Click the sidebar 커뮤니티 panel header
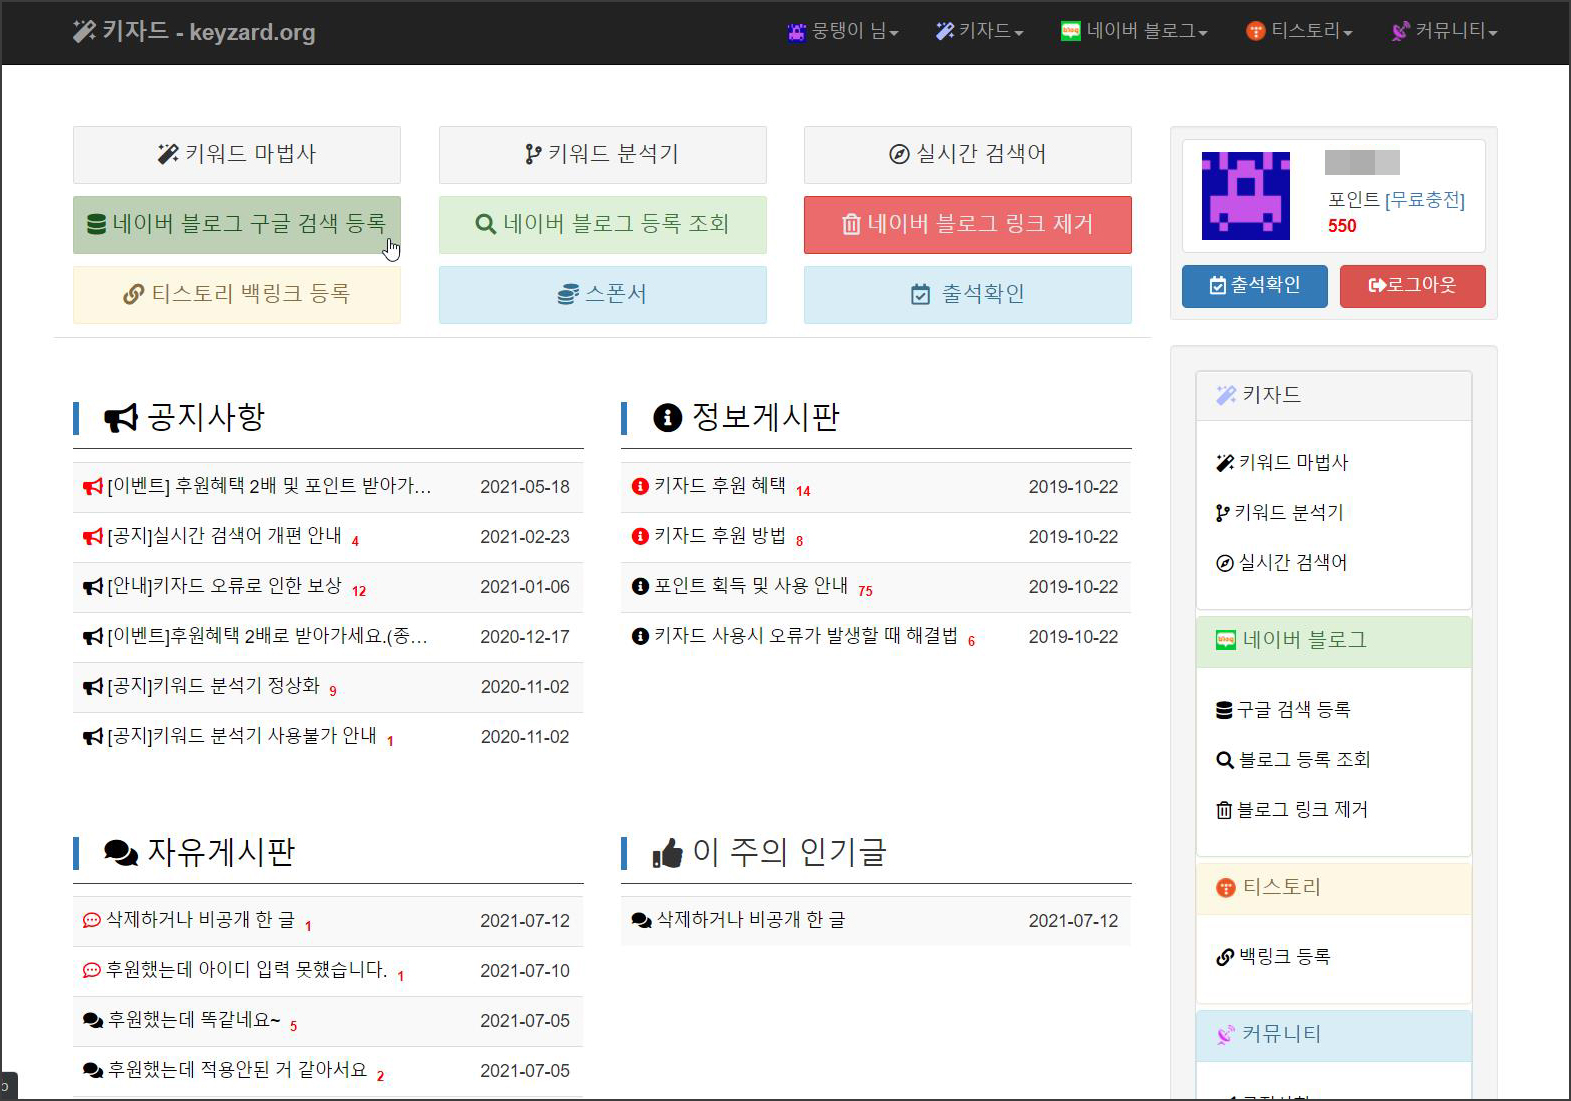The width and height of the screenshot is (1571, 1101). (x=1334, y=1035)
